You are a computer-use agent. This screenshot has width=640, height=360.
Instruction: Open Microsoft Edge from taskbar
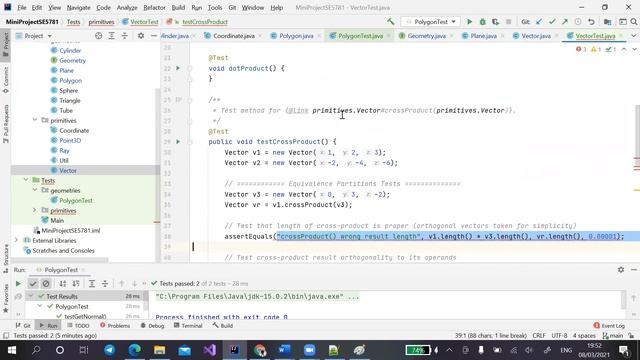click(x=135, y=350)
